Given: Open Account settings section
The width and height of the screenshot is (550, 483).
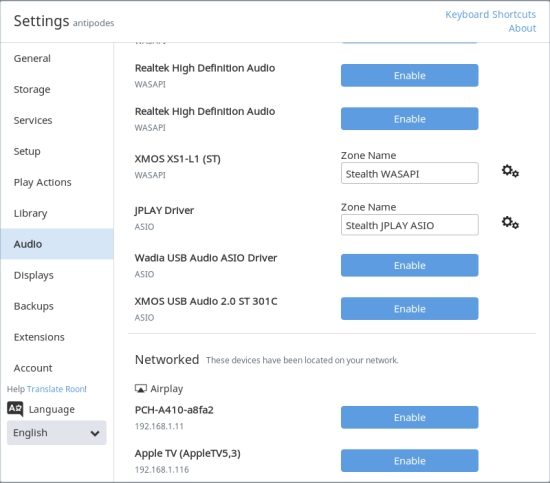Looking at the screenshot, I should 57,368.
